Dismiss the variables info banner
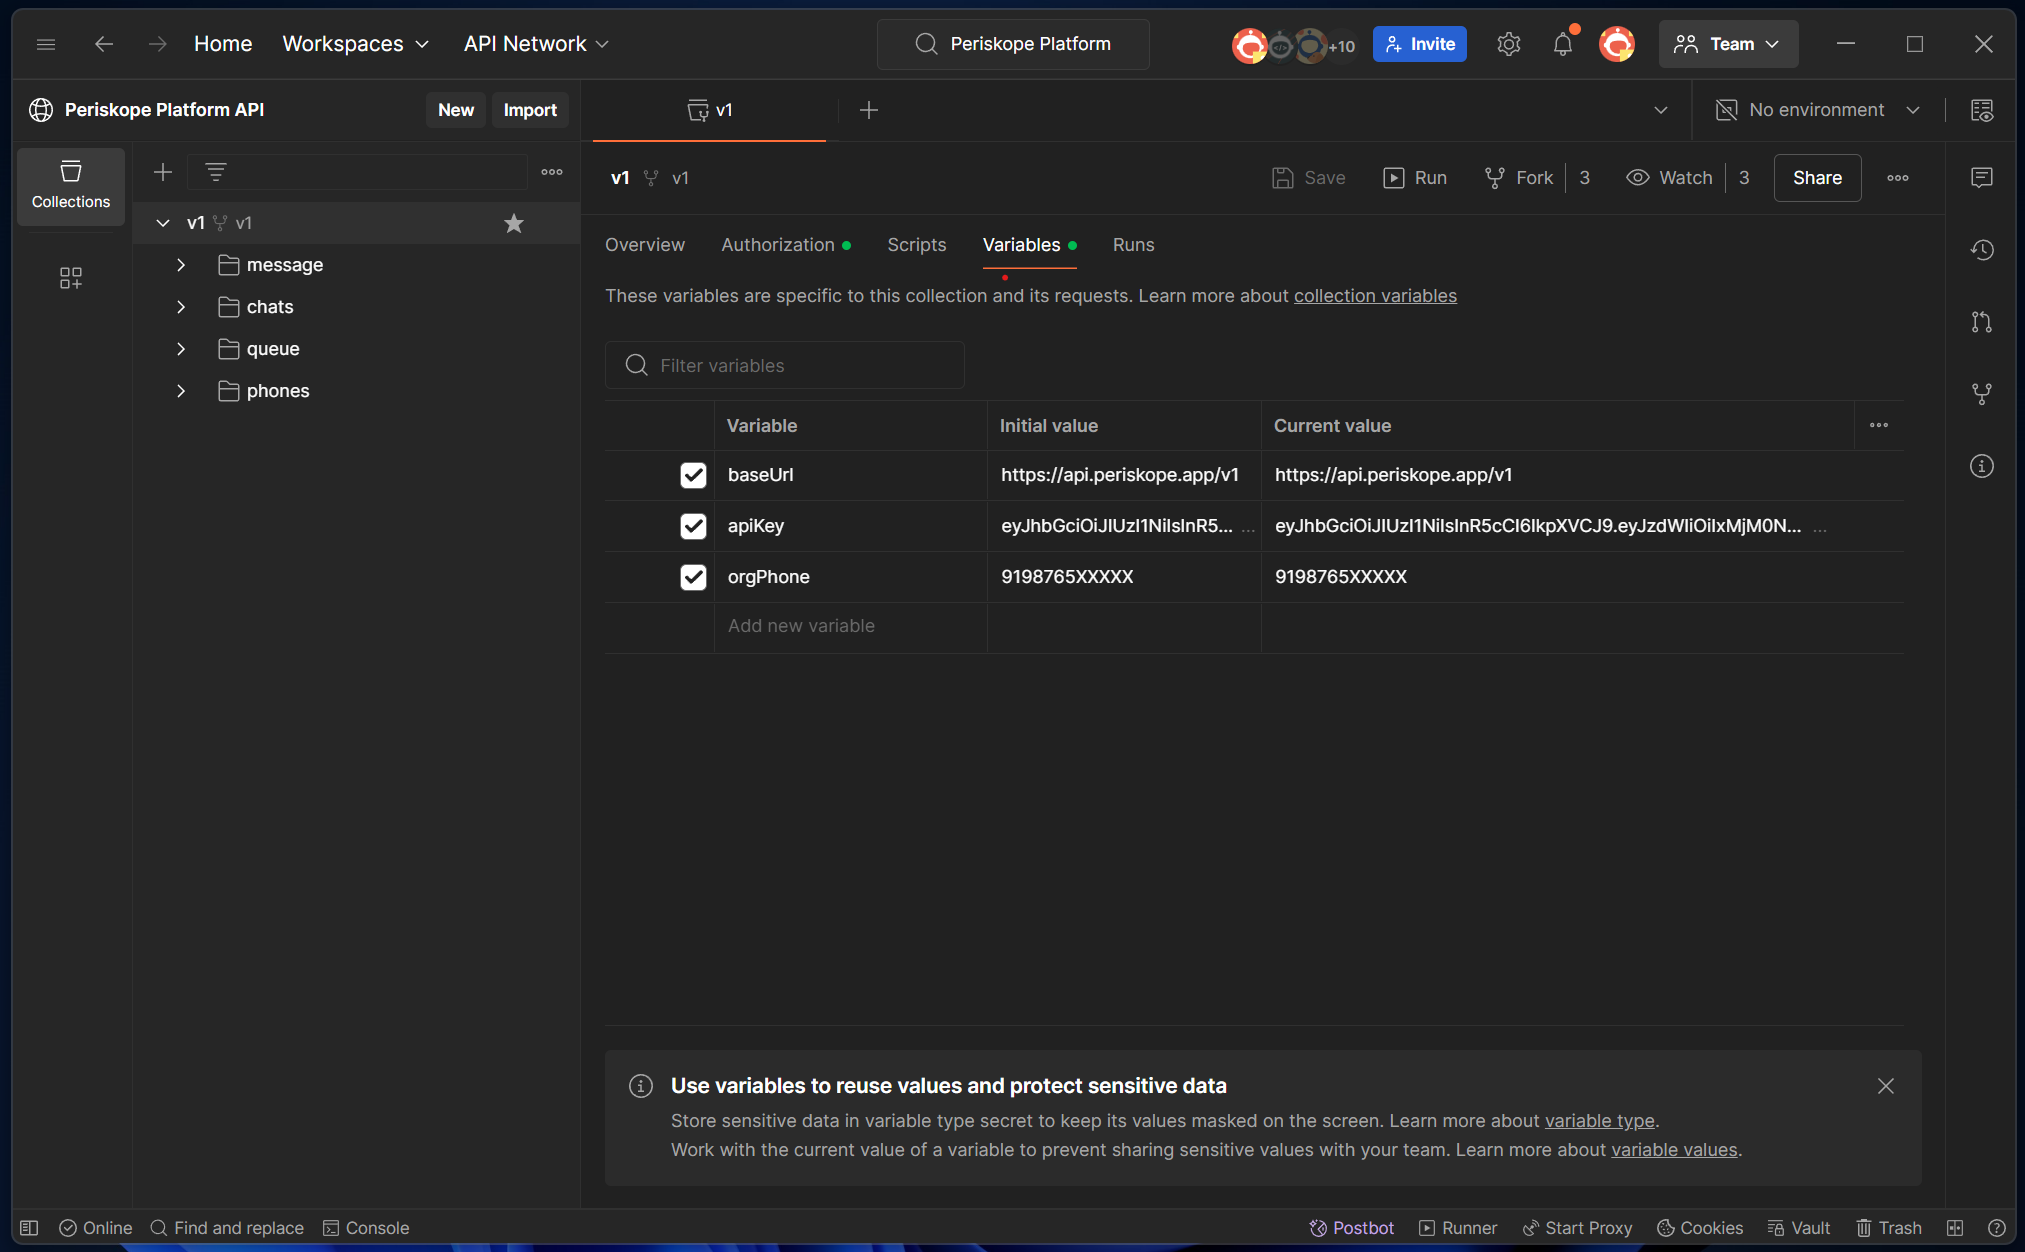Viewport: 2025px width, 1252px height. 1886,1086
